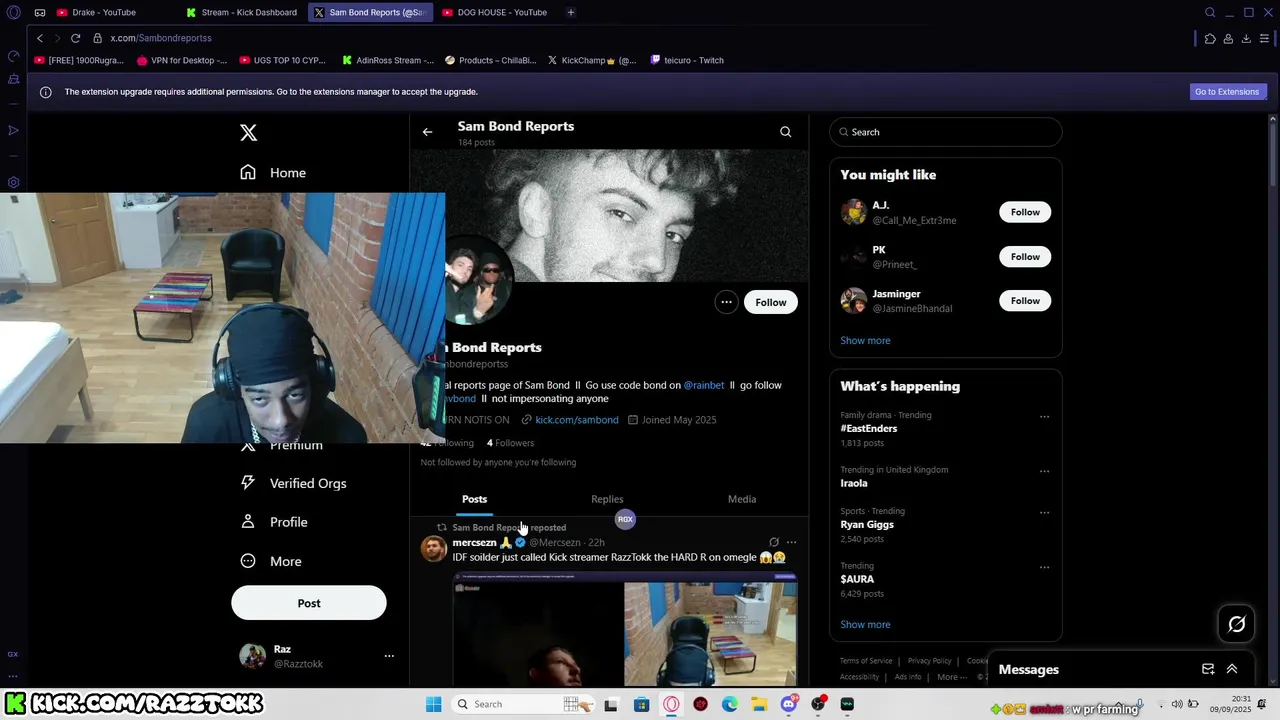Click the Profile person icon
1280x720 pixels.
click(x=248, y=522)
